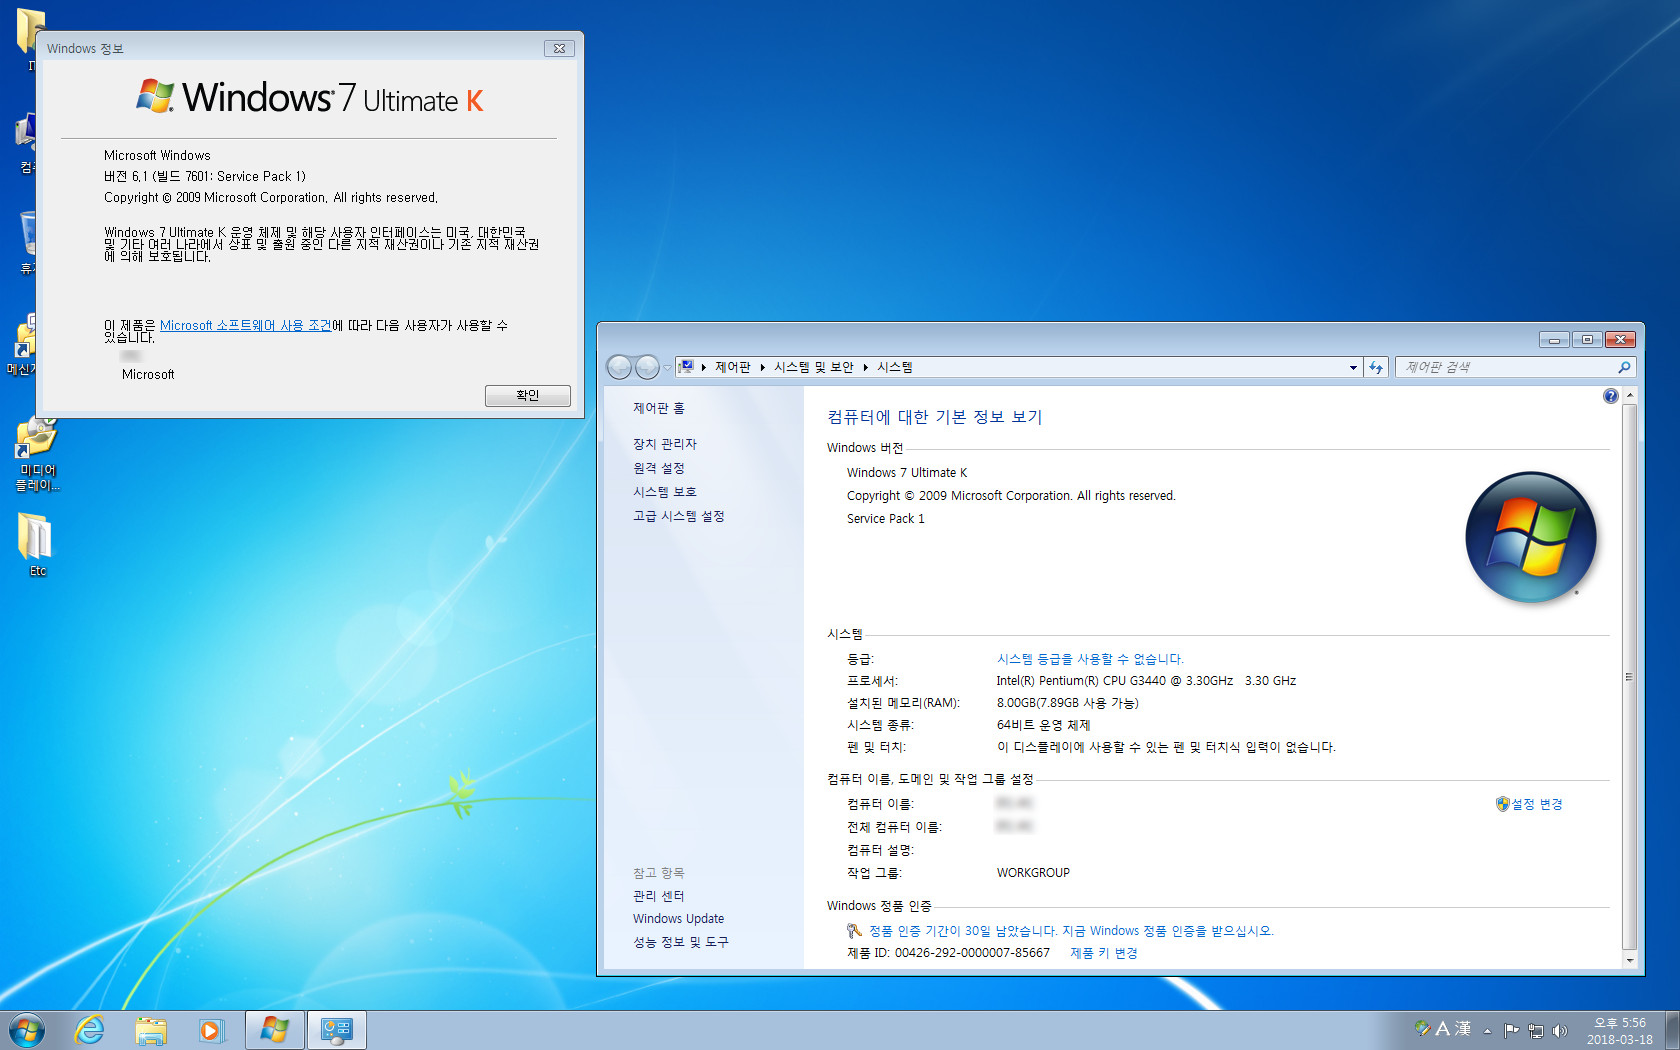1680x1050 pixels.
Task: Select the 64비트 운영 체제 text
Action: tap(1043, 725)
